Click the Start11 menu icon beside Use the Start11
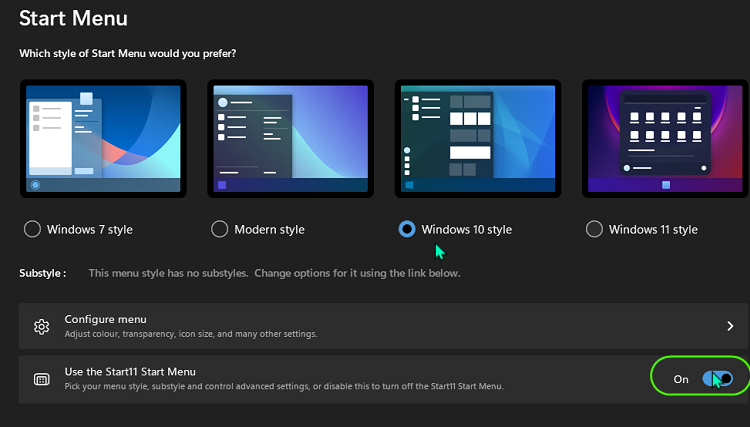Screen dimensions: 750x427 point(42,380)
